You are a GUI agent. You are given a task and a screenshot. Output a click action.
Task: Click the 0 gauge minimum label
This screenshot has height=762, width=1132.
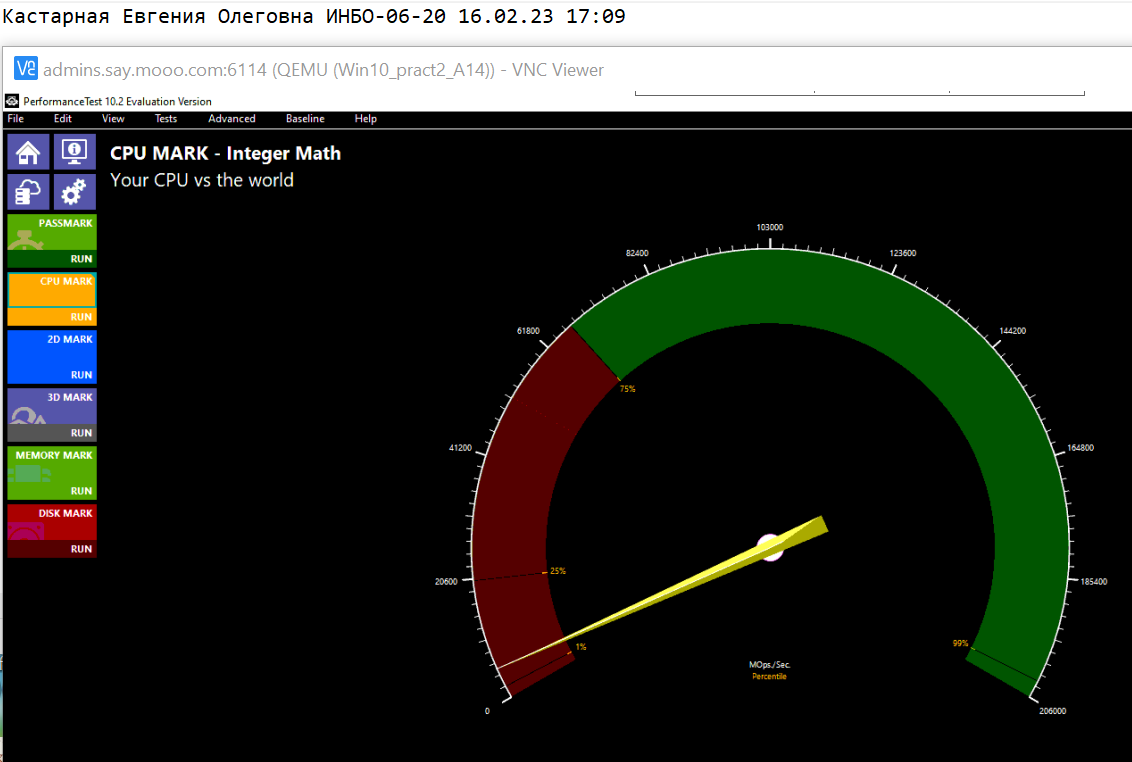click(487, 711)
